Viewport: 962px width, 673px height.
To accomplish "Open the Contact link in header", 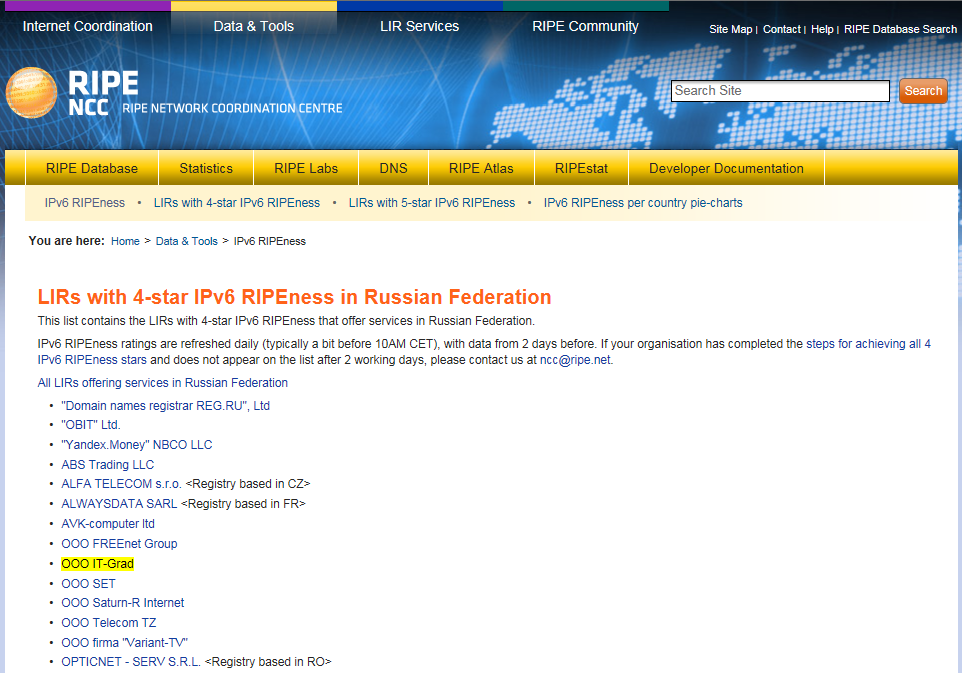I will pos(782,29).
